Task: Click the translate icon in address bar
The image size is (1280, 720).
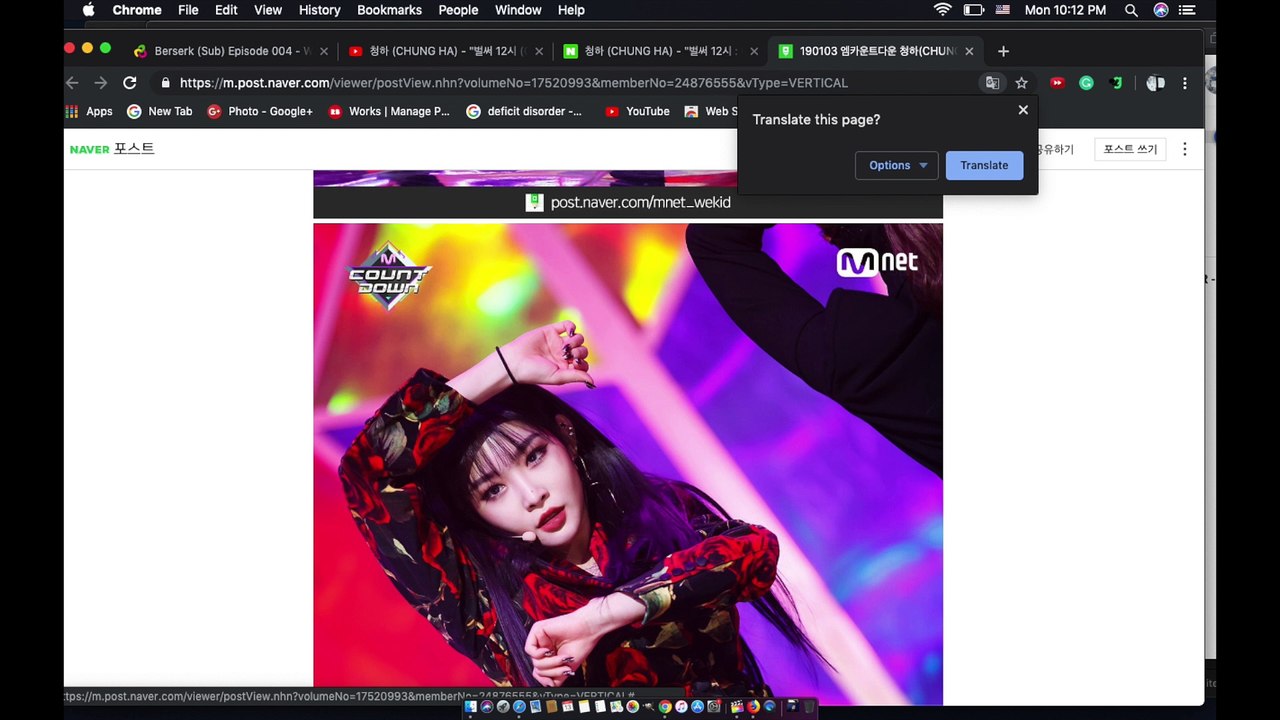Action: click(x=992, y=83)
